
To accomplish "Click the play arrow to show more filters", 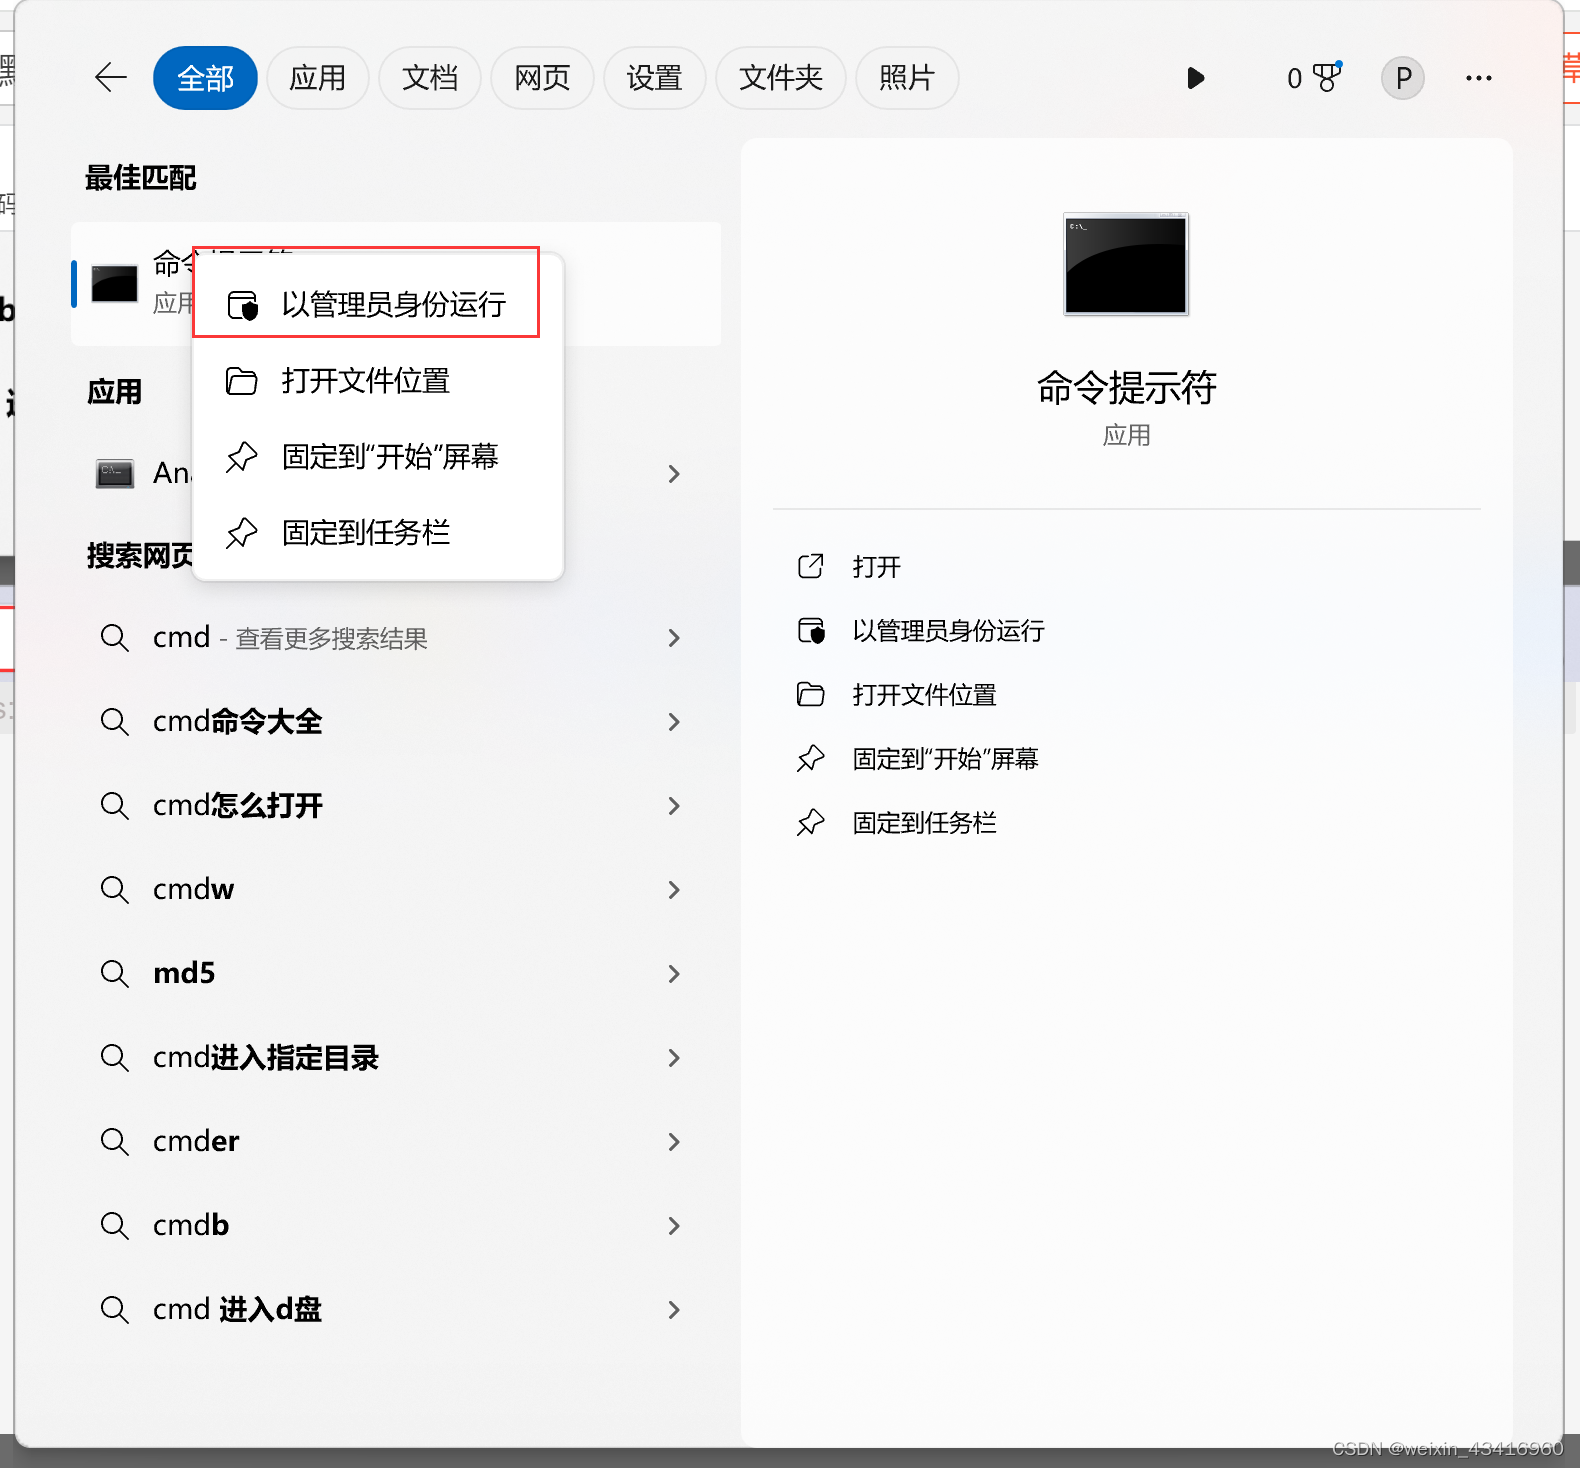I will coord(1195,78).
